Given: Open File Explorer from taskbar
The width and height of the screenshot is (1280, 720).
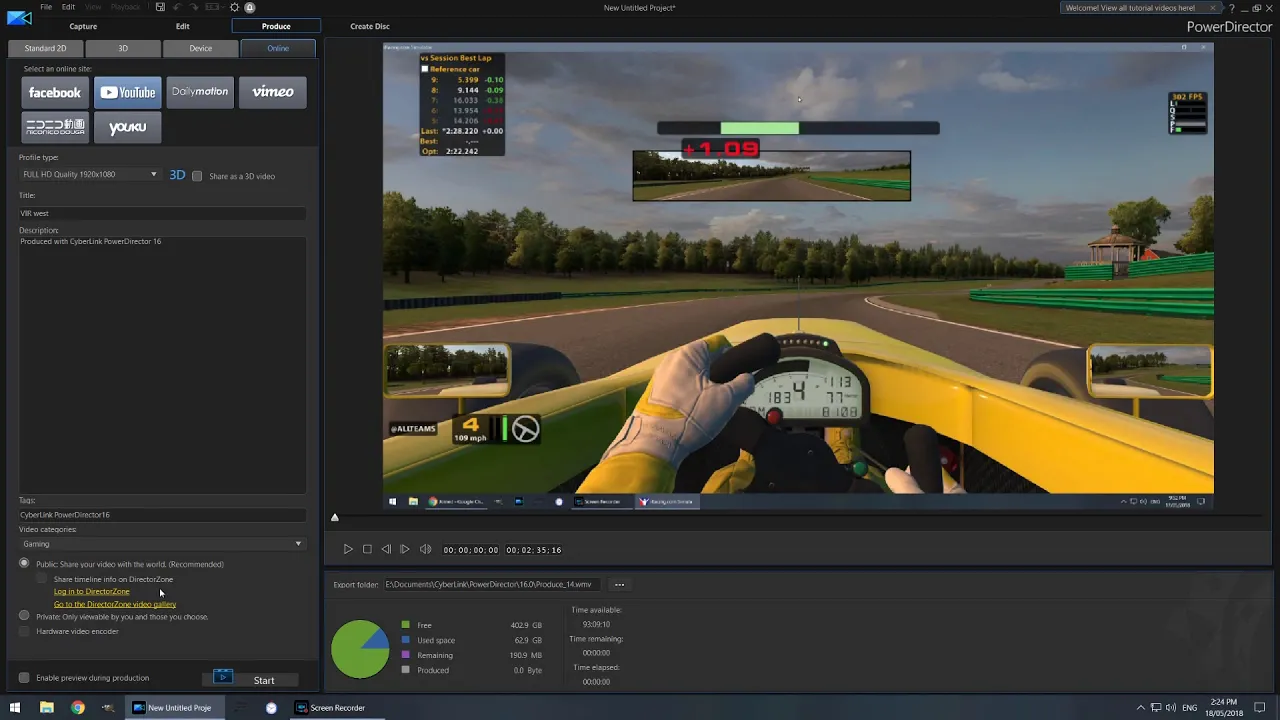Looking at the screenshot, I should coord(46,708).
